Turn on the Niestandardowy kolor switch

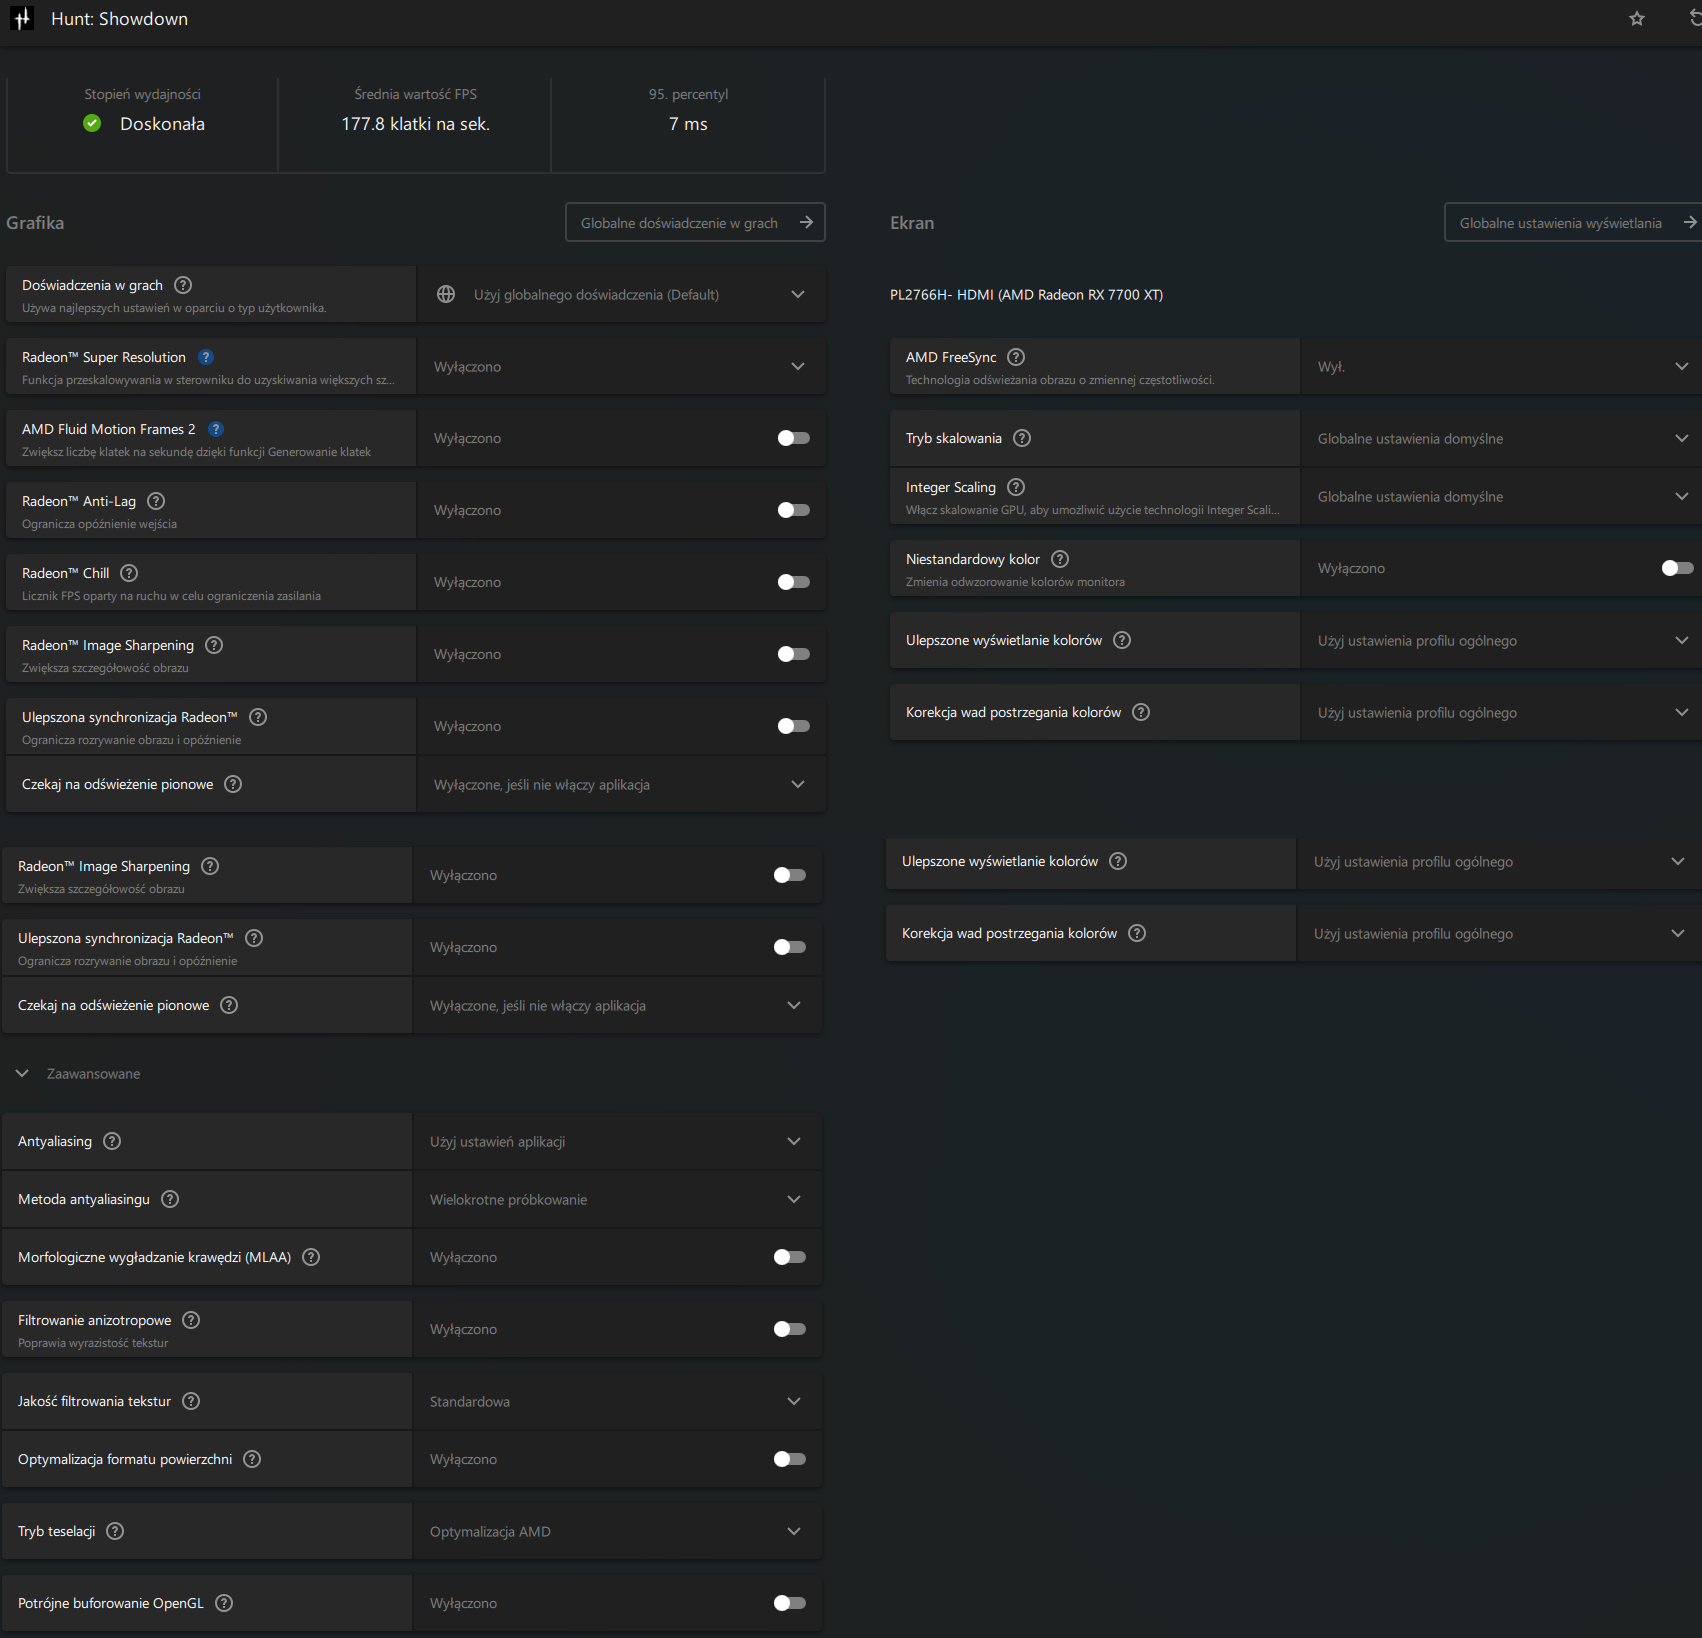point(1677,568)
